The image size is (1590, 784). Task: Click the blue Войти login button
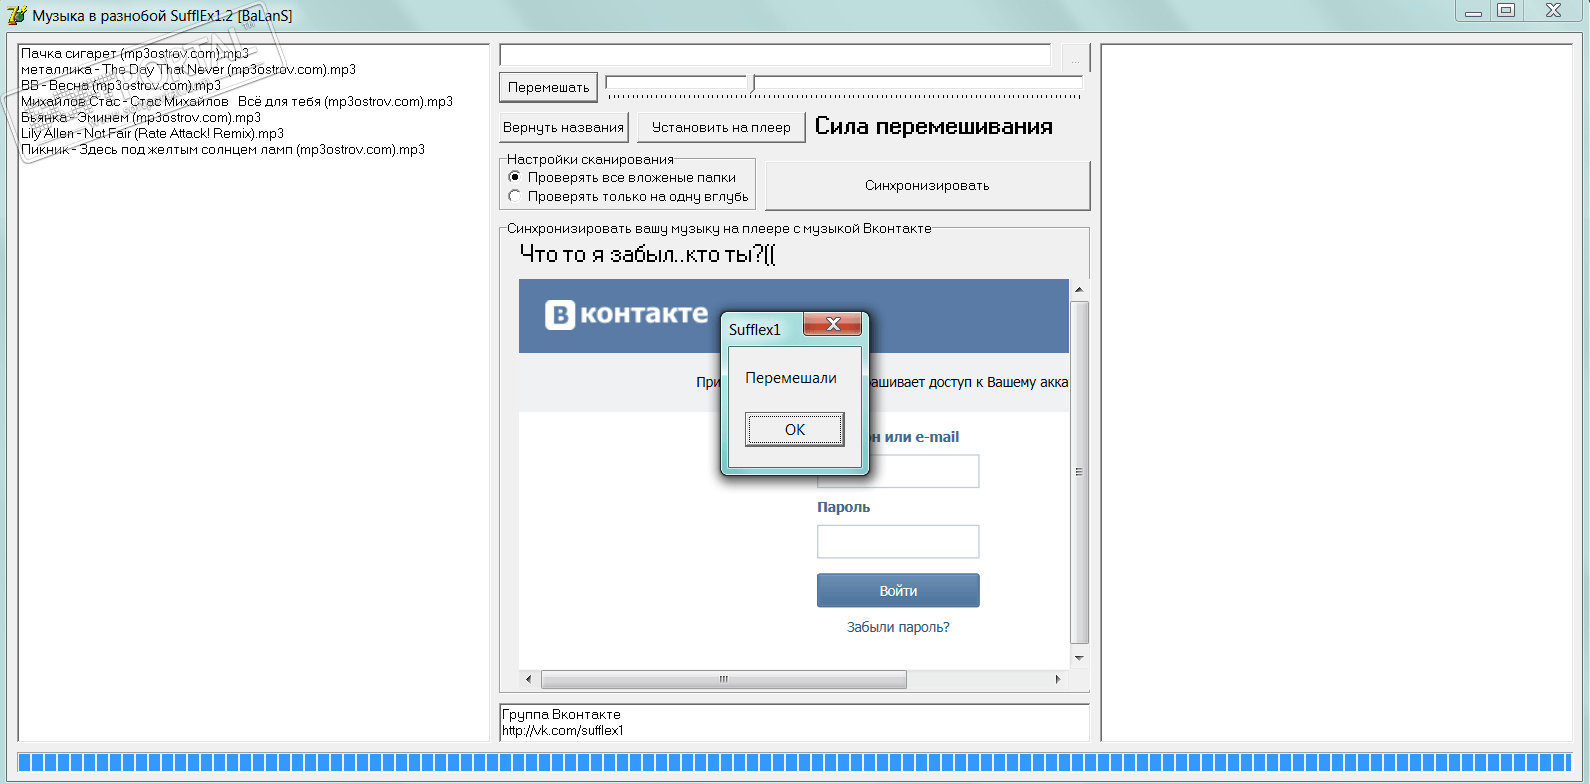[x=898, y=590]
